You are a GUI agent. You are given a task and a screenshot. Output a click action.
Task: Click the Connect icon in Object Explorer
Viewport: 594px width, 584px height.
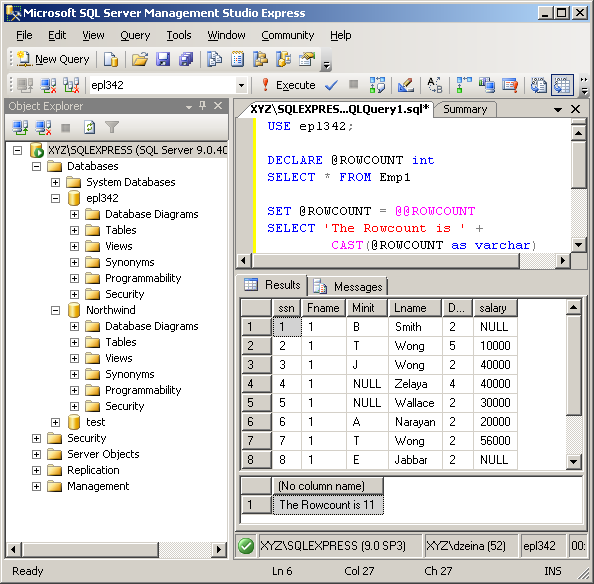coord(20,128)
